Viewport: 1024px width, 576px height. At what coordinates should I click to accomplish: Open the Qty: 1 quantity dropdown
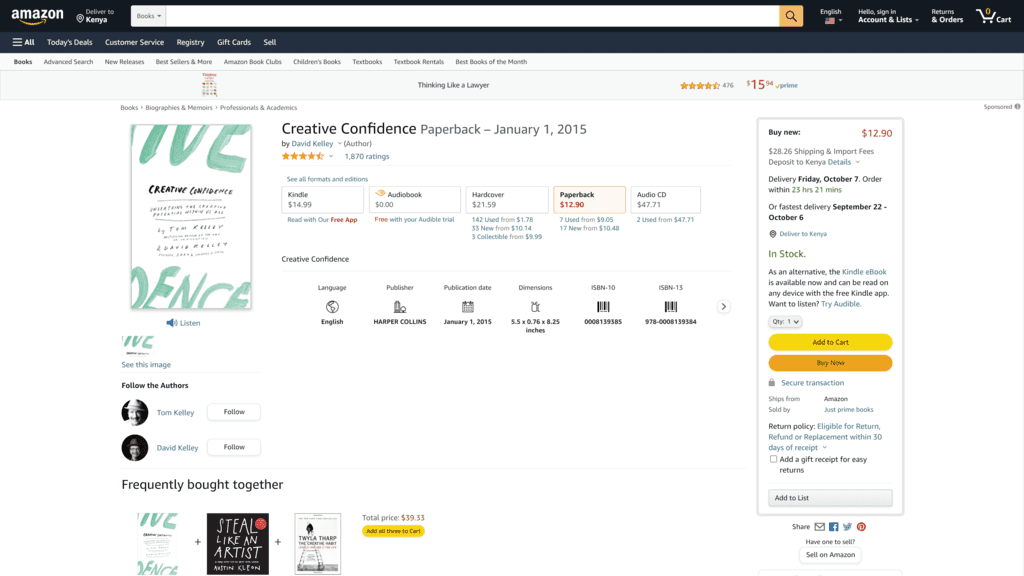pyautogui.click(x=785, y=321)
